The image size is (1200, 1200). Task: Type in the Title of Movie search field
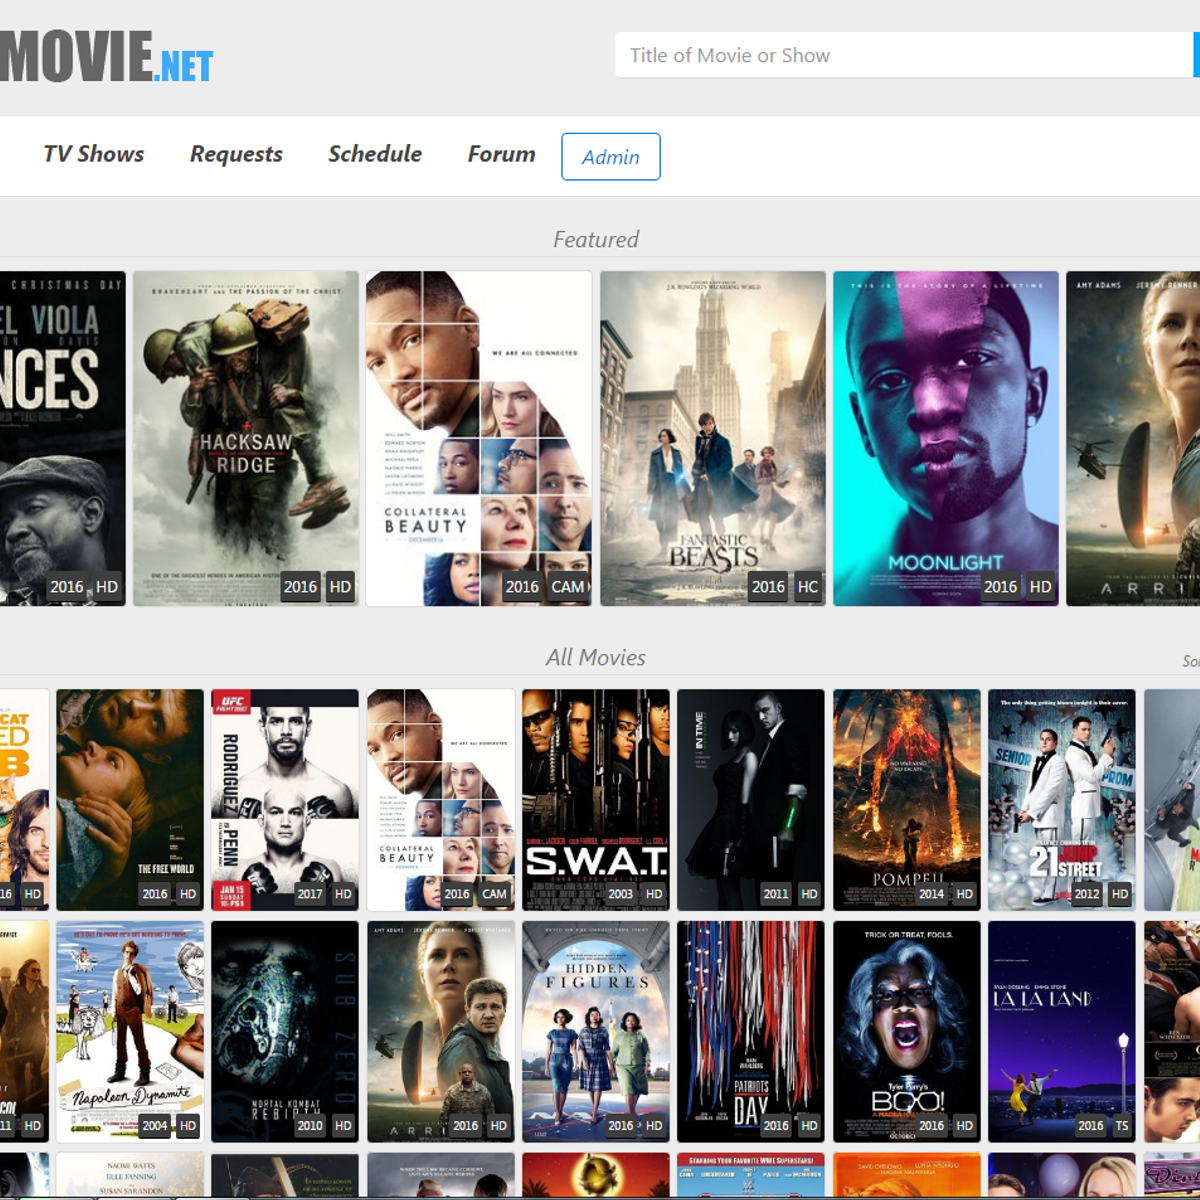(x=900, y=55)
